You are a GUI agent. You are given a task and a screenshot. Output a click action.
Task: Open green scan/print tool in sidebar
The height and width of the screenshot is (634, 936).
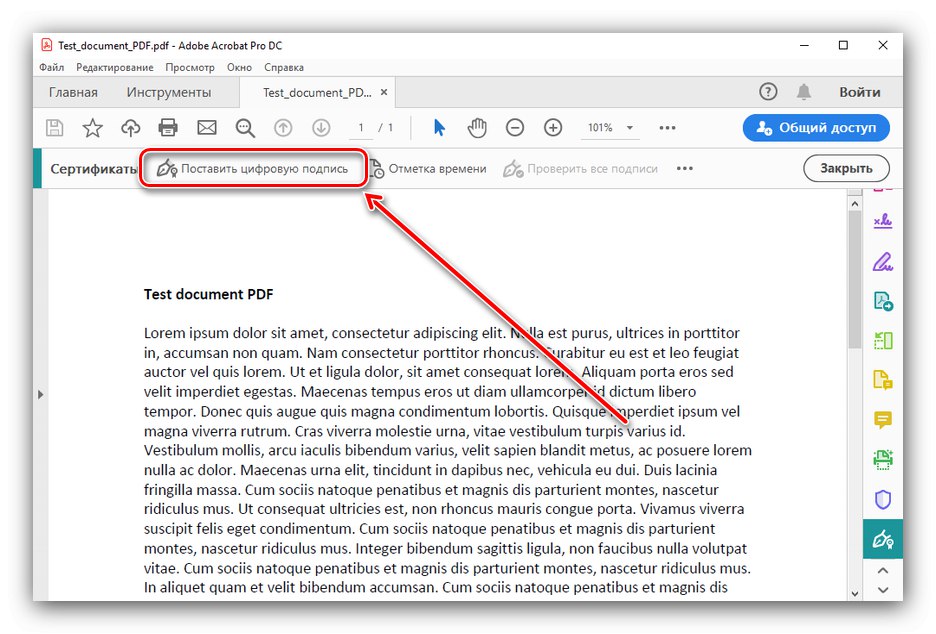point(883,459)
